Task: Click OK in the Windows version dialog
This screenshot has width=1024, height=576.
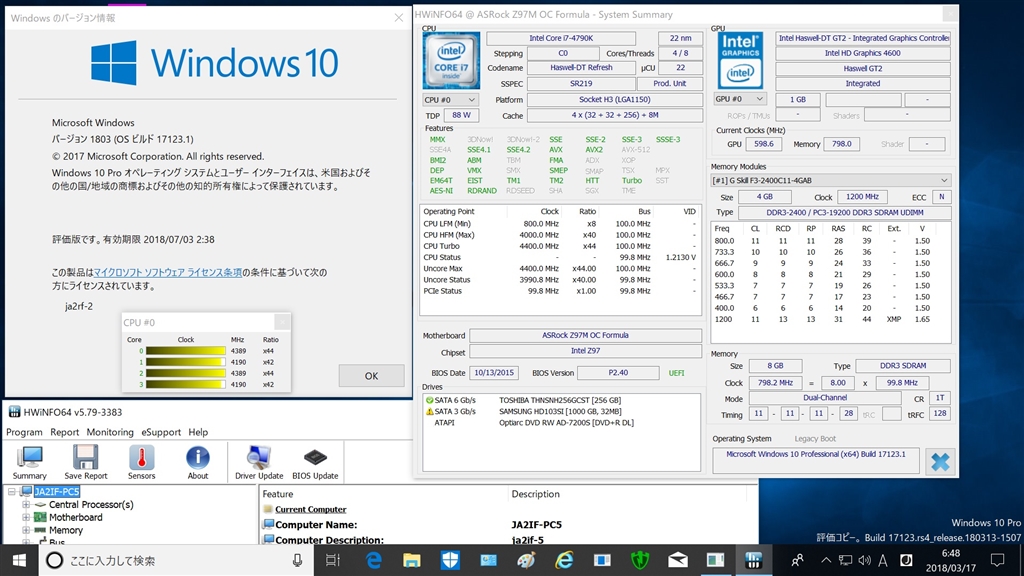Action: tap(371, 376)
